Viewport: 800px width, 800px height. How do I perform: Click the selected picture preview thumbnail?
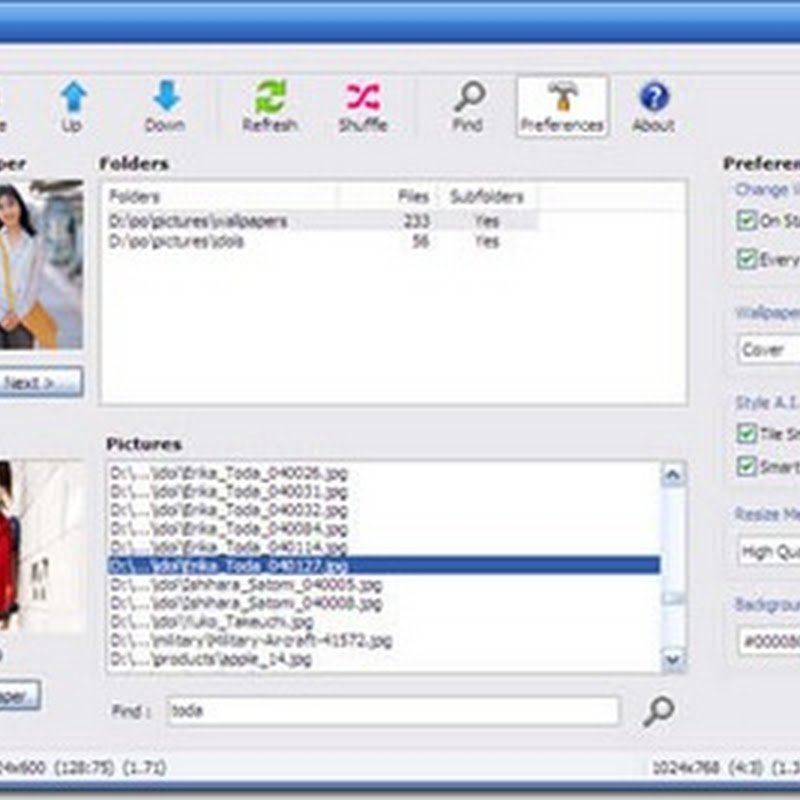tap(41, 546)
